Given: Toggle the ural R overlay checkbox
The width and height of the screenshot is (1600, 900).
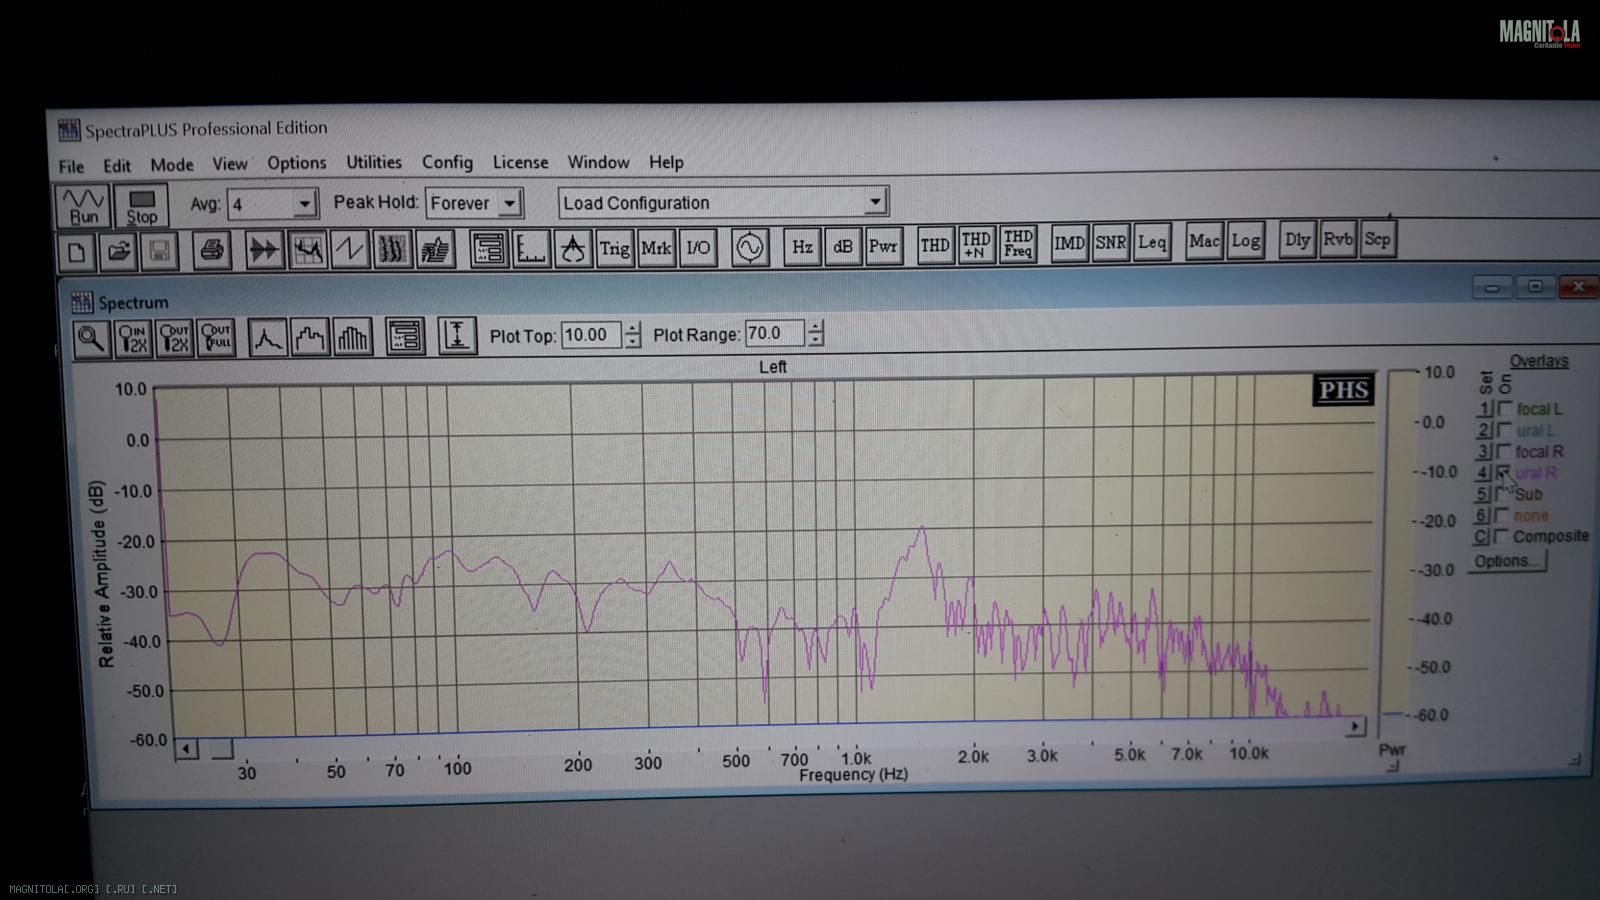Looking at the screenshot, I should (x=1503, y=472).
